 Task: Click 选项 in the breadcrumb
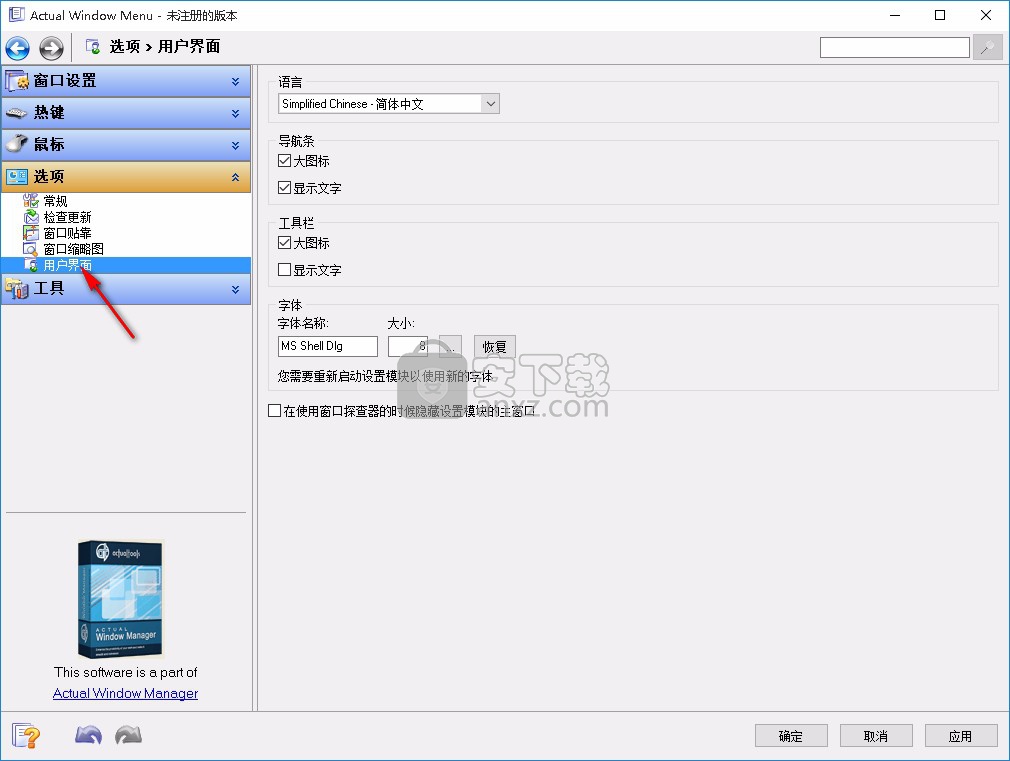[125, 46]
